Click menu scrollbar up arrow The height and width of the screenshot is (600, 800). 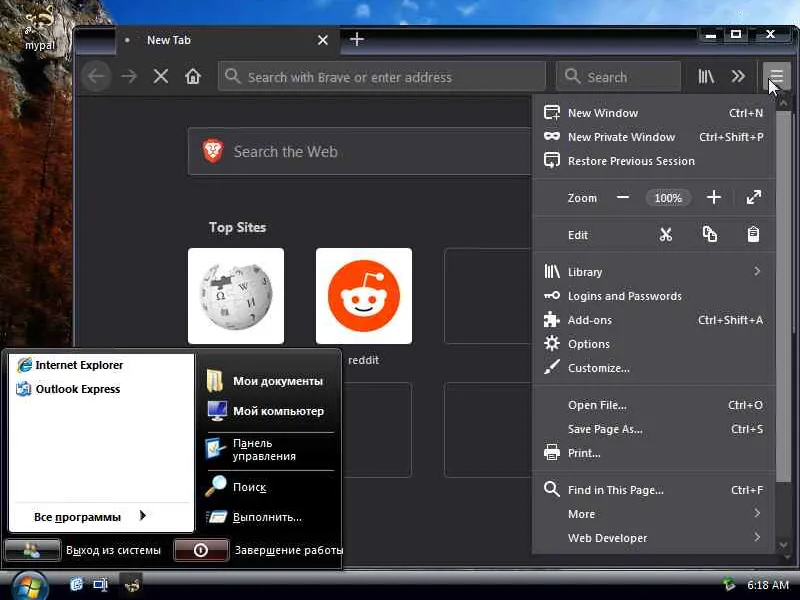pyautogui.click(x=783, y=104)
